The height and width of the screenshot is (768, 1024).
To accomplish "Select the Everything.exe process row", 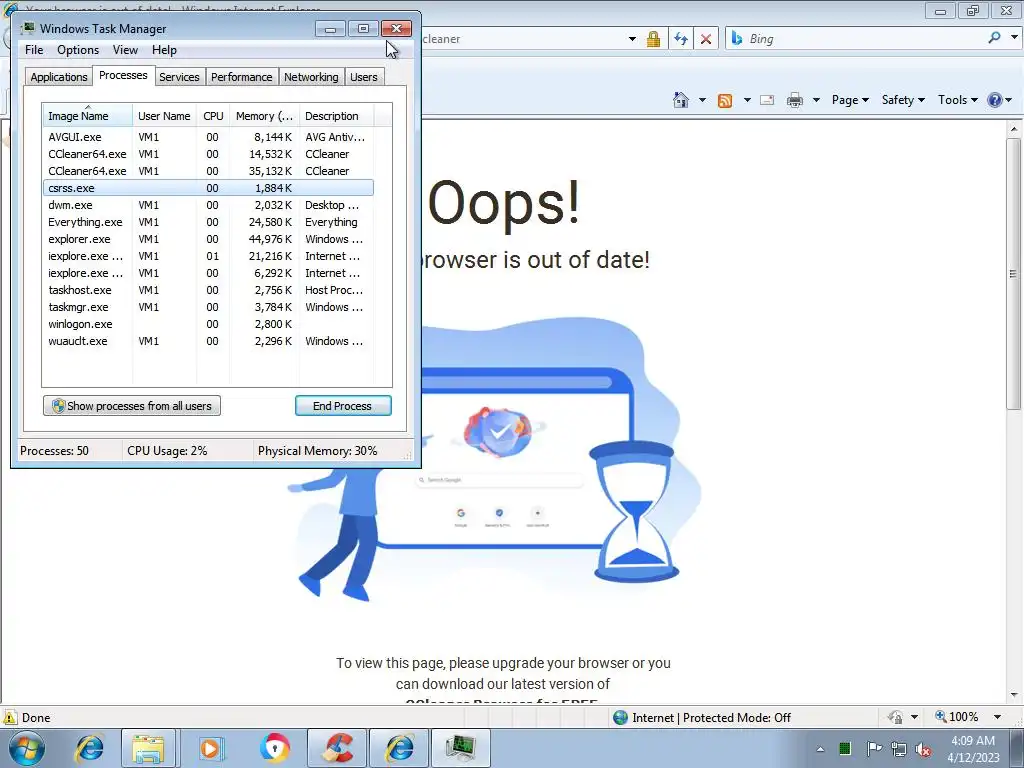I will (x=208, y=222).
